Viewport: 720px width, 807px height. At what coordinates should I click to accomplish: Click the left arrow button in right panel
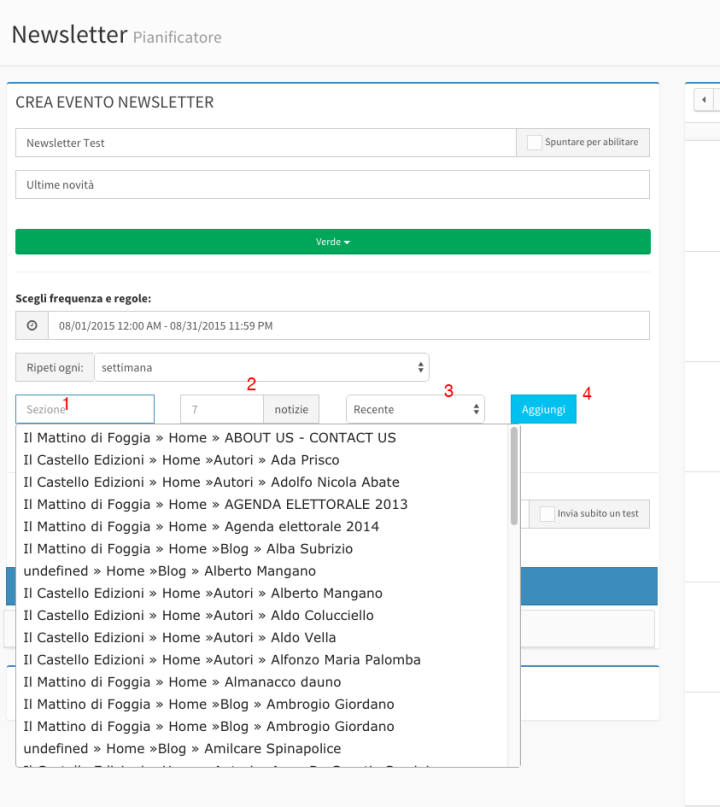(704, 99)
